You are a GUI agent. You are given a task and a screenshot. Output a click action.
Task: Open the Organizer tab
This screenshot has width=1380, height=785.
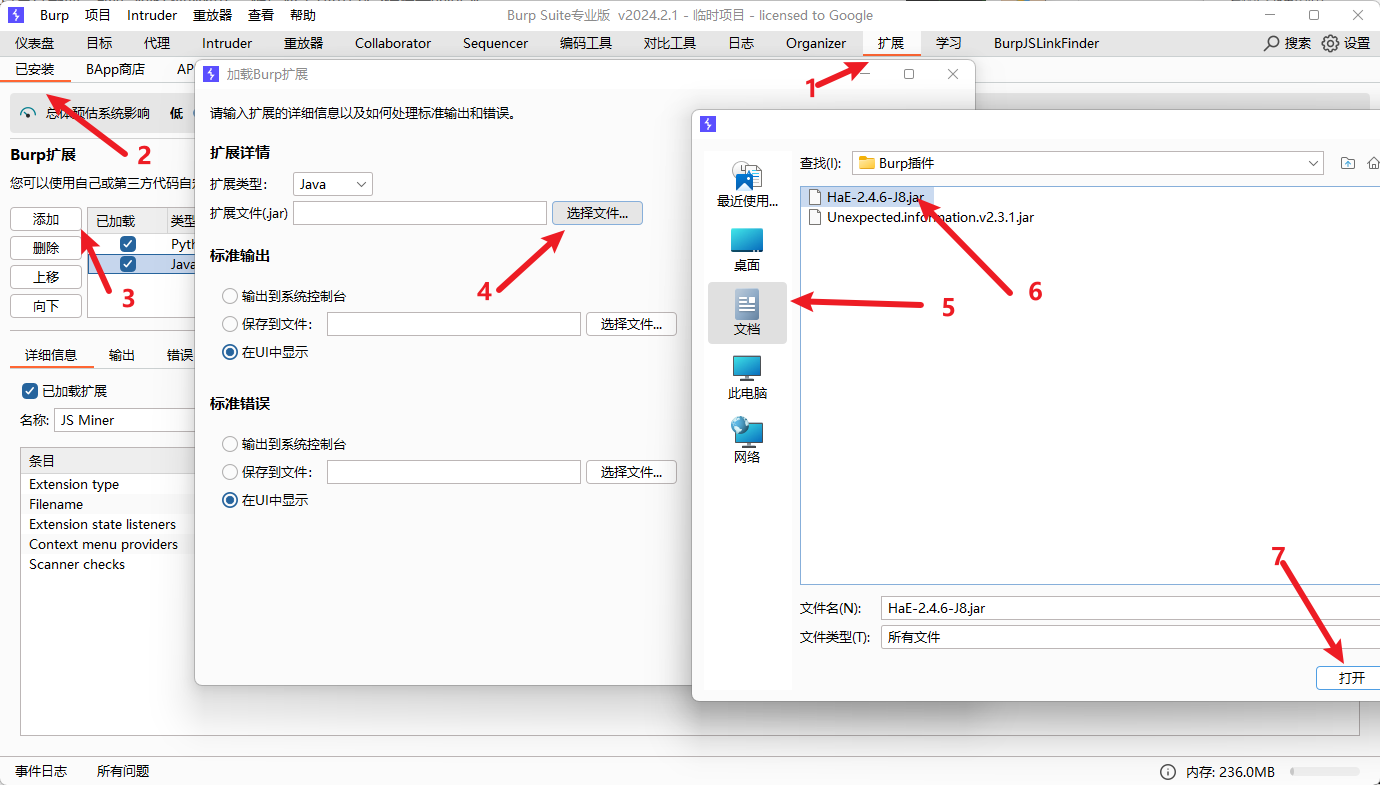click(x=816, y=43)
